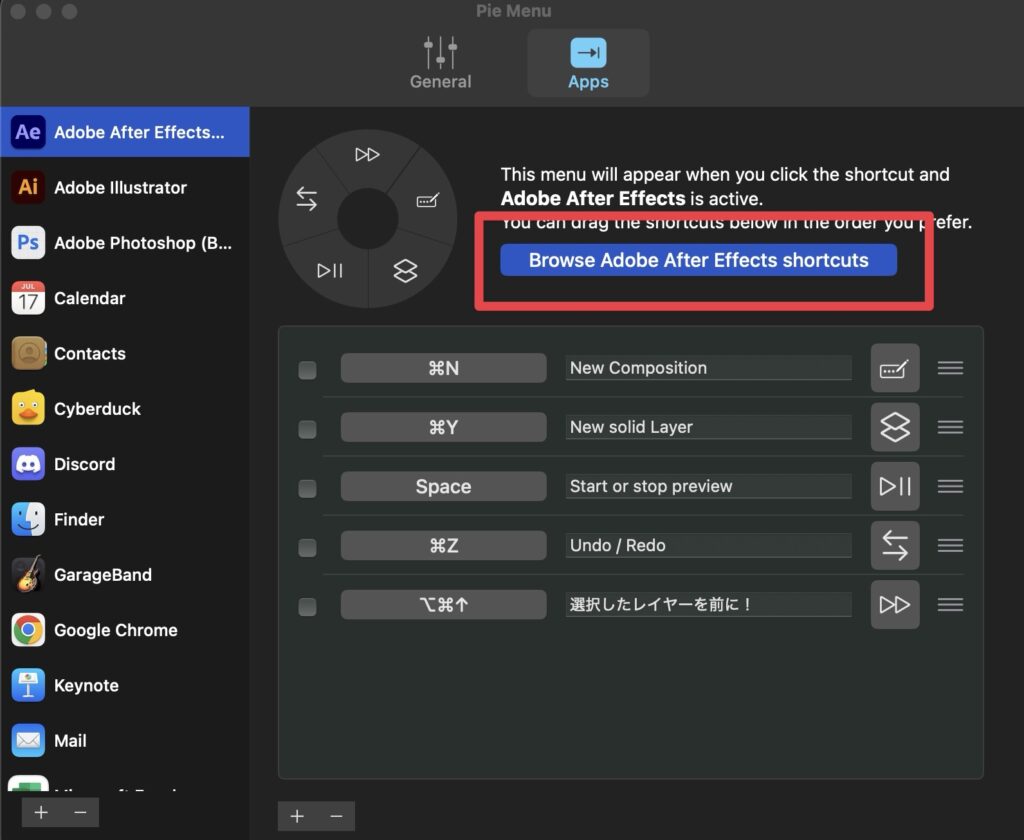
Task: Pick Contacts in the sidebar
Action: coord(125,353)
